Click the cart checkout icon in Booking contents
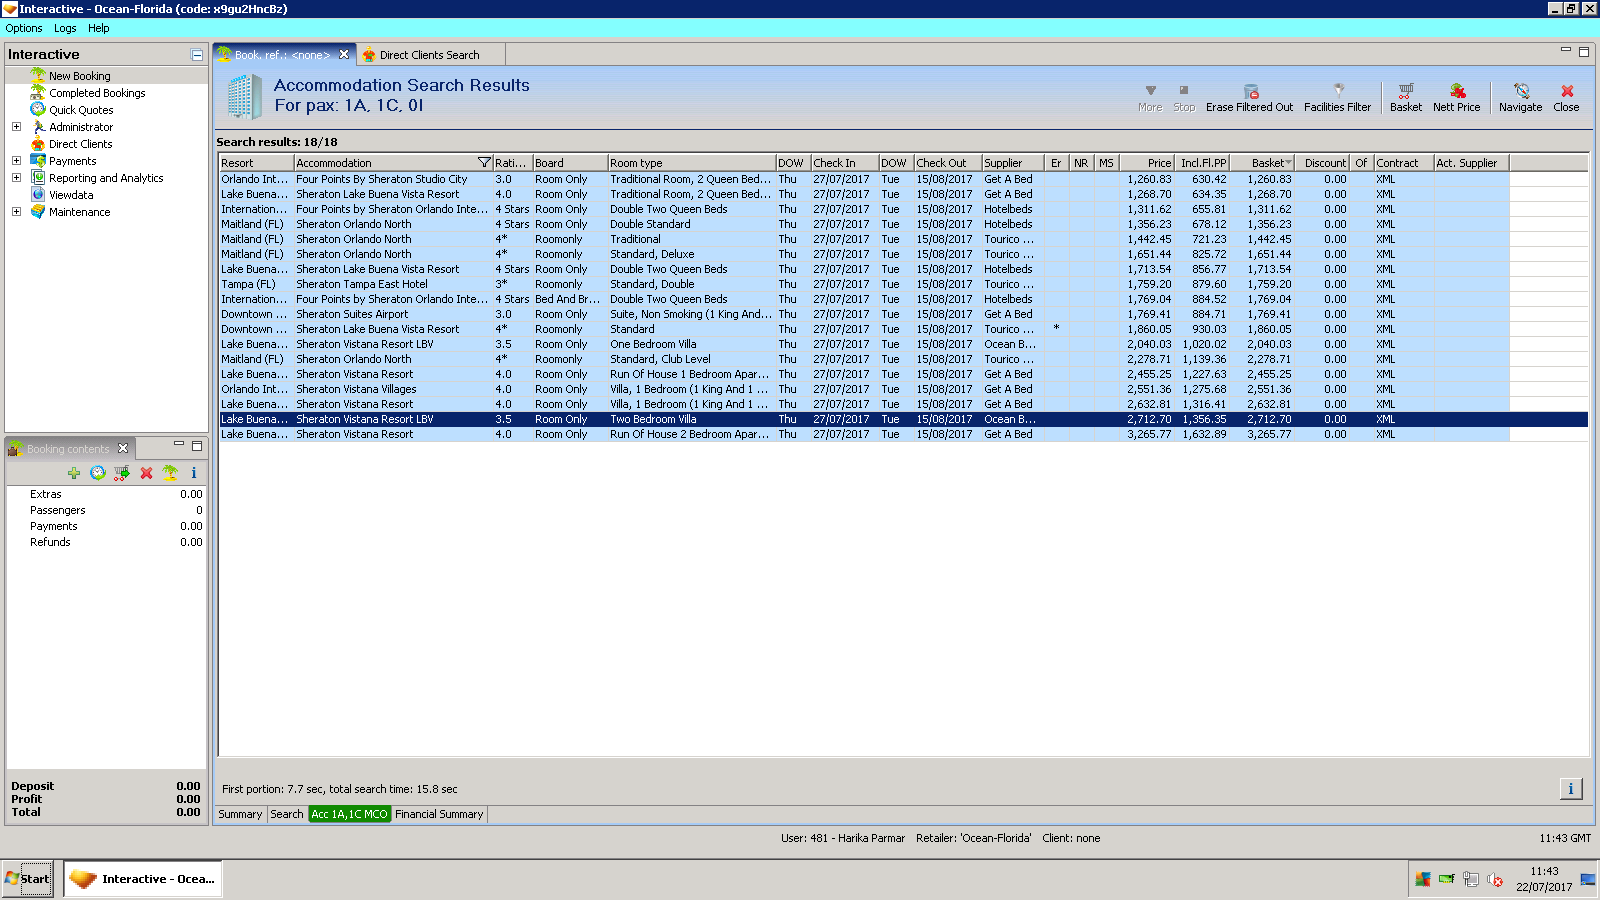 click(122, 473)
